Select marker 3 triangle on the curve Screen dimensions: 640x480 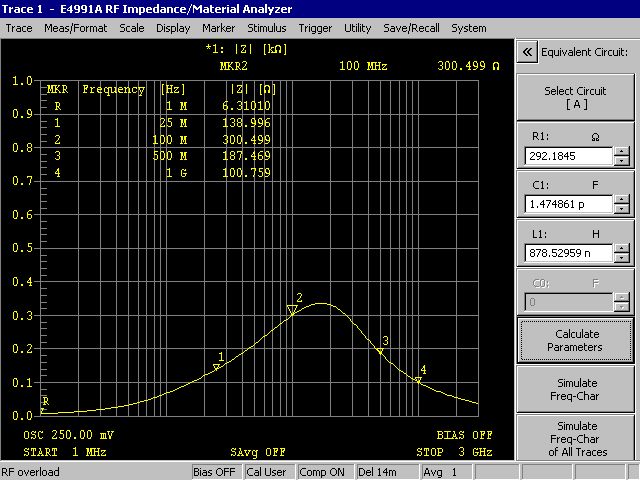pyautogui.click(x=380, y=351)
